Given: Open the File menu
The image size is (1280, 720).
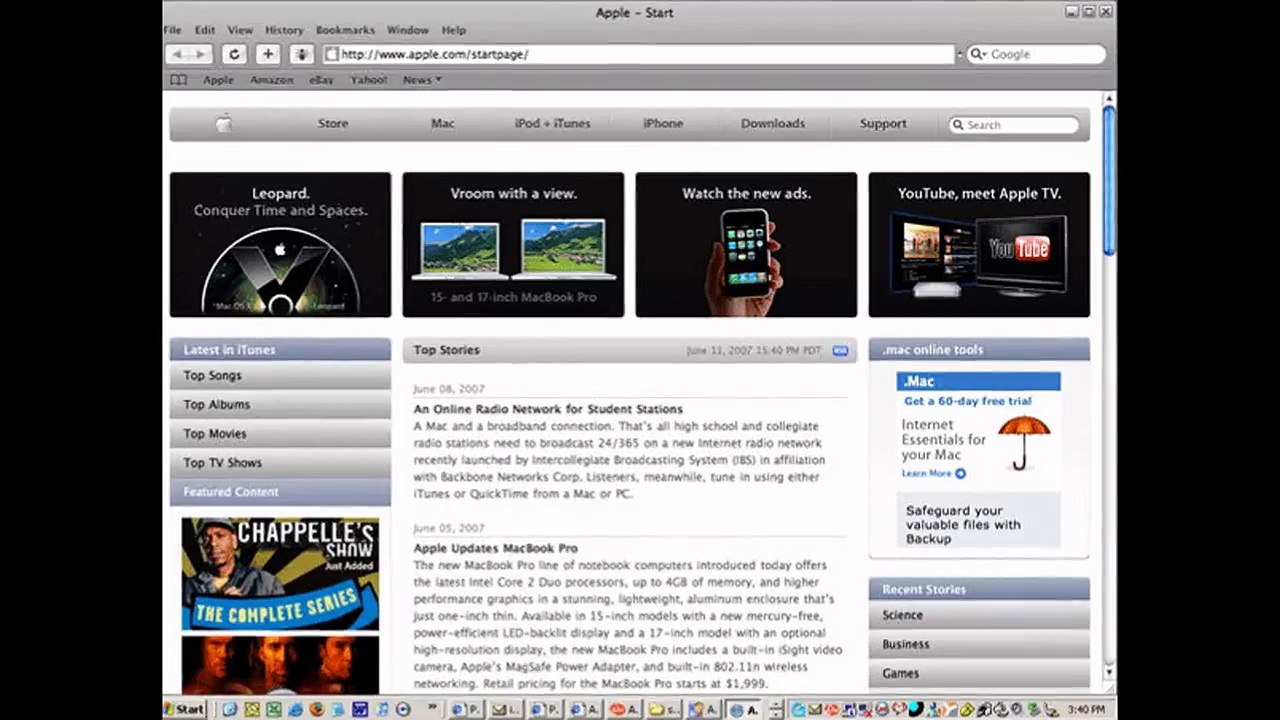Looking at the screenshot, I should (x=172, y=31).
